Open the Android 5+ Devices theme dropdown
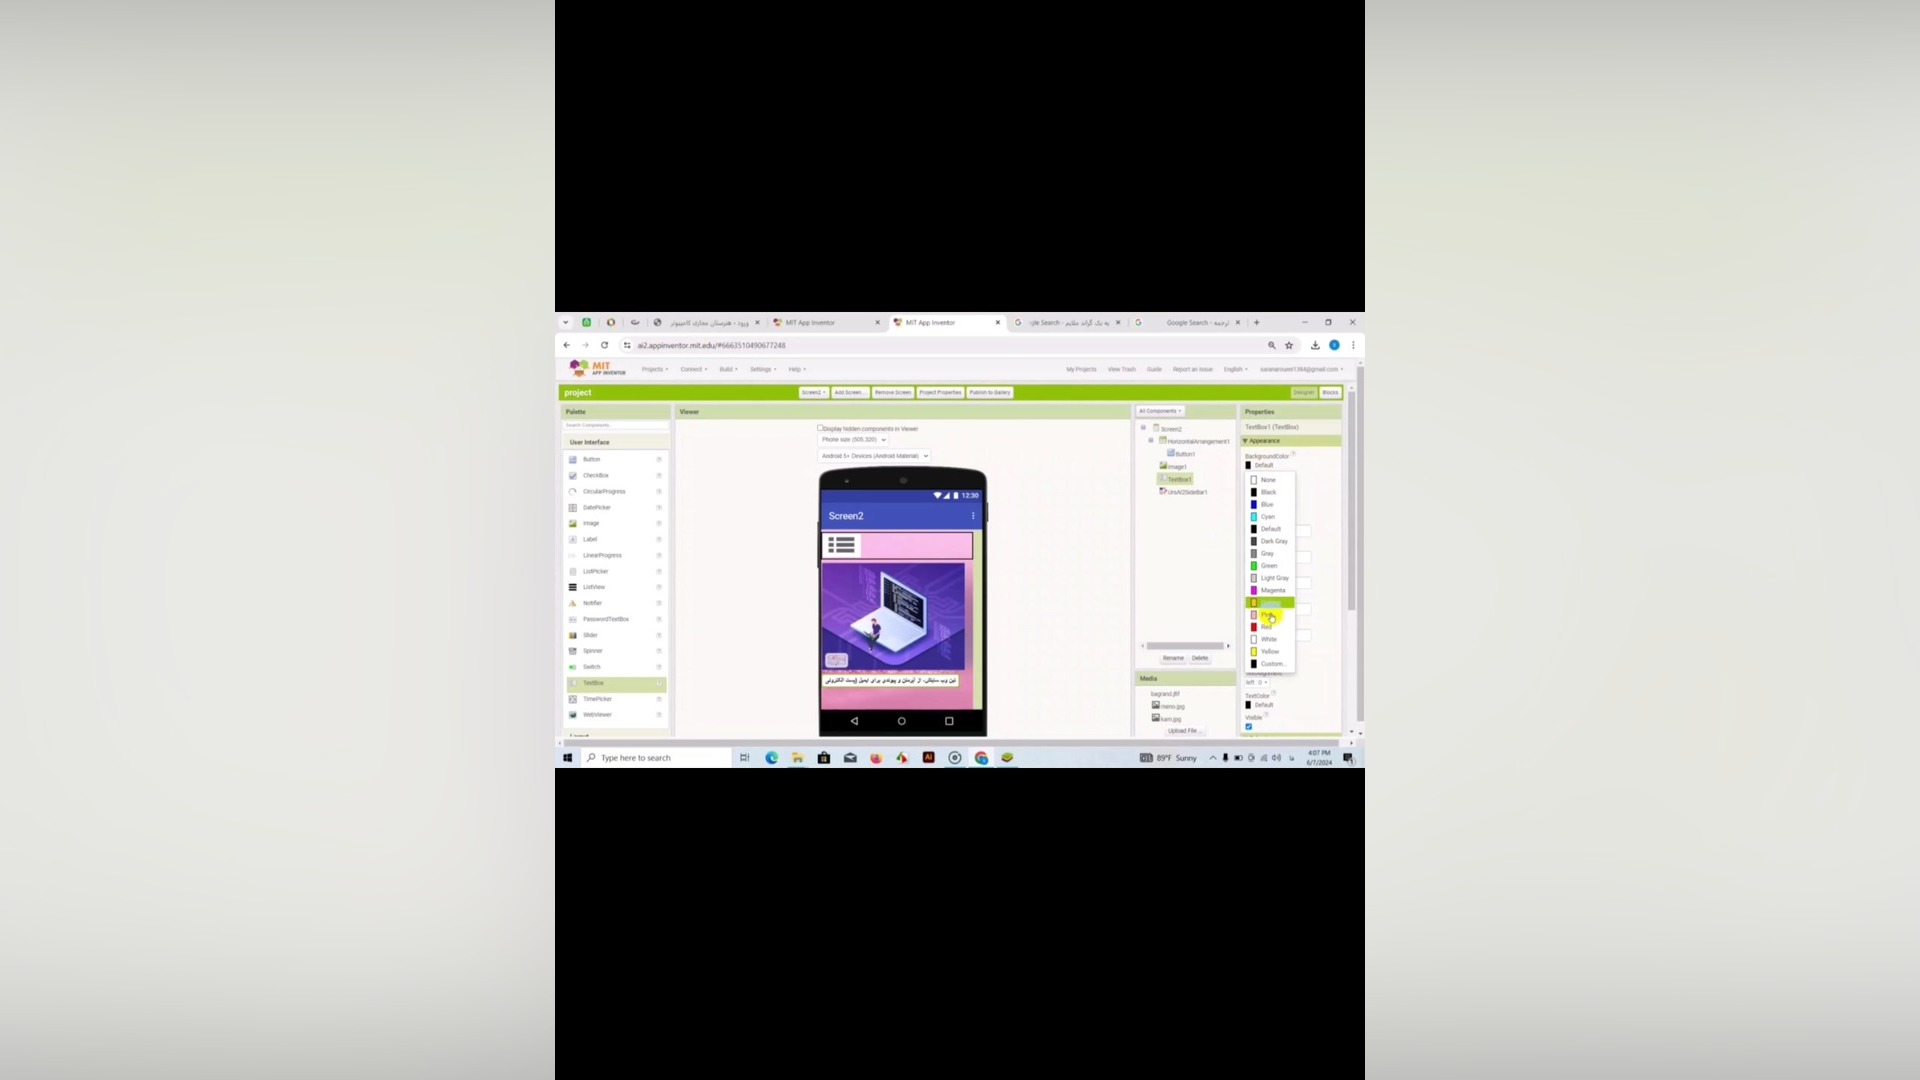Screen dimensions: 1920x1080 click(x=874, y=456)
